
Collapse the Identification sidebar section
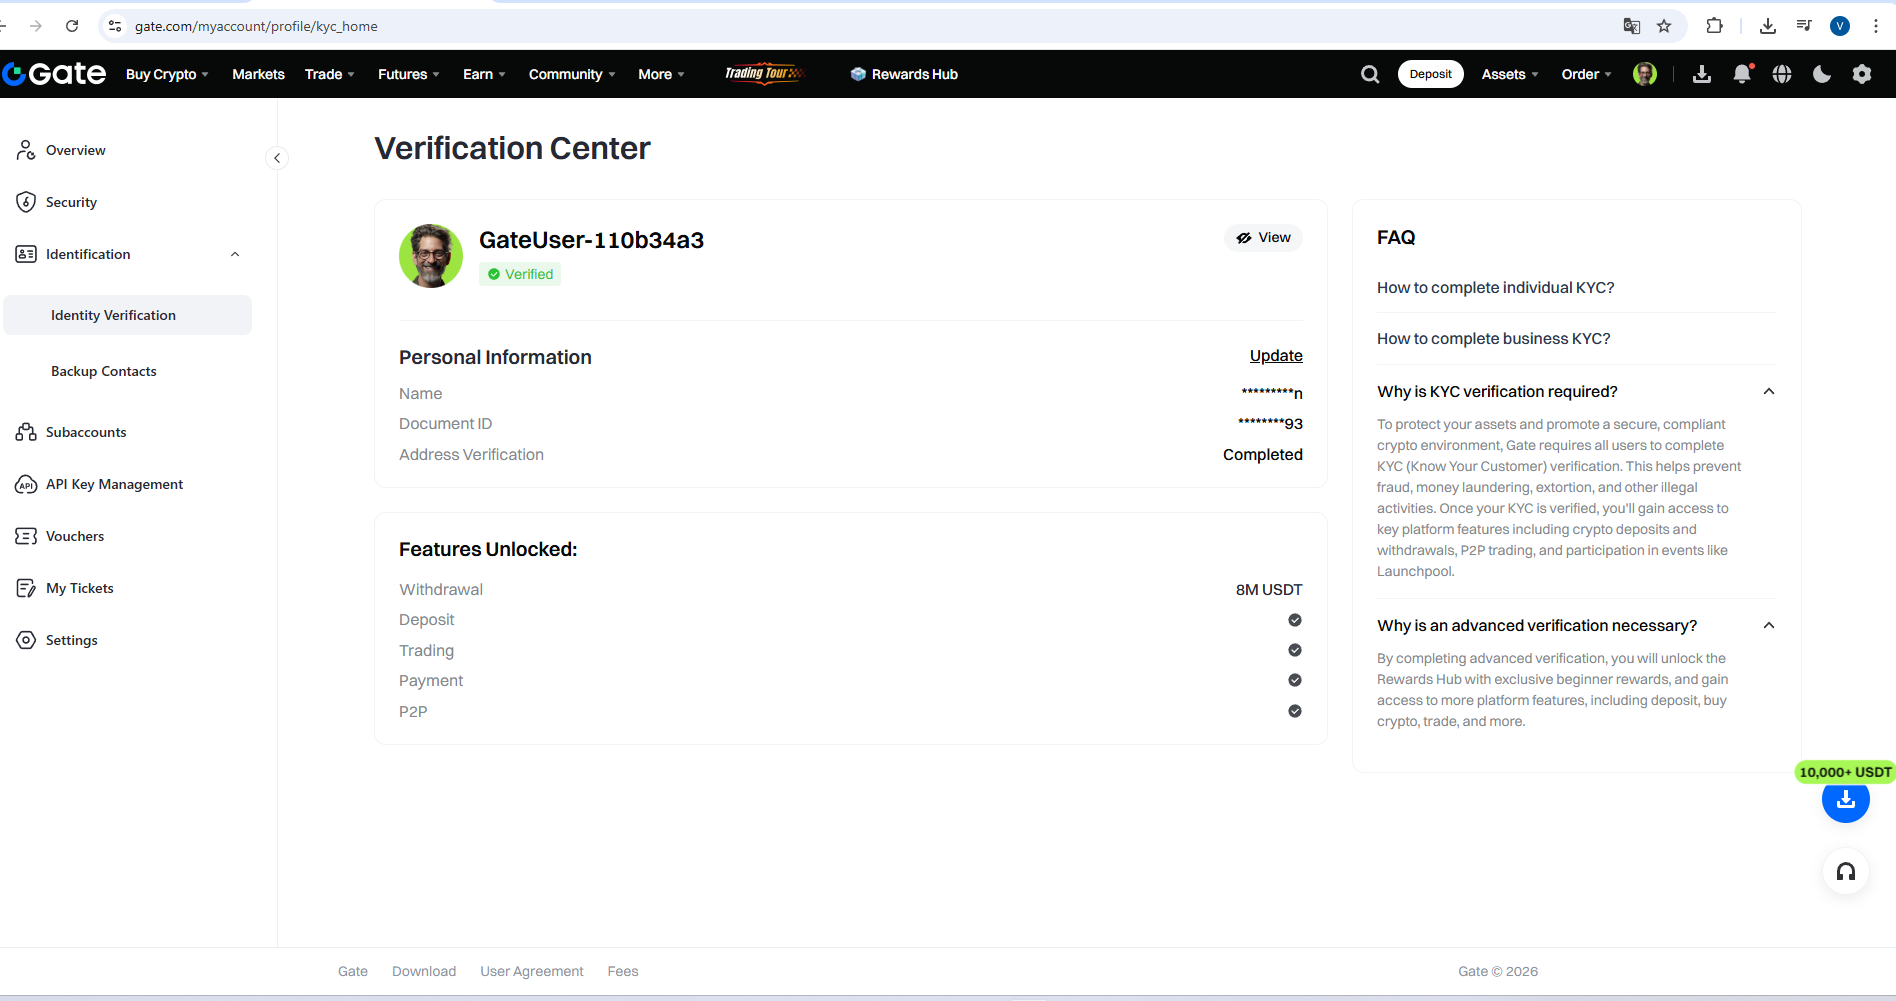pos(235,254)
